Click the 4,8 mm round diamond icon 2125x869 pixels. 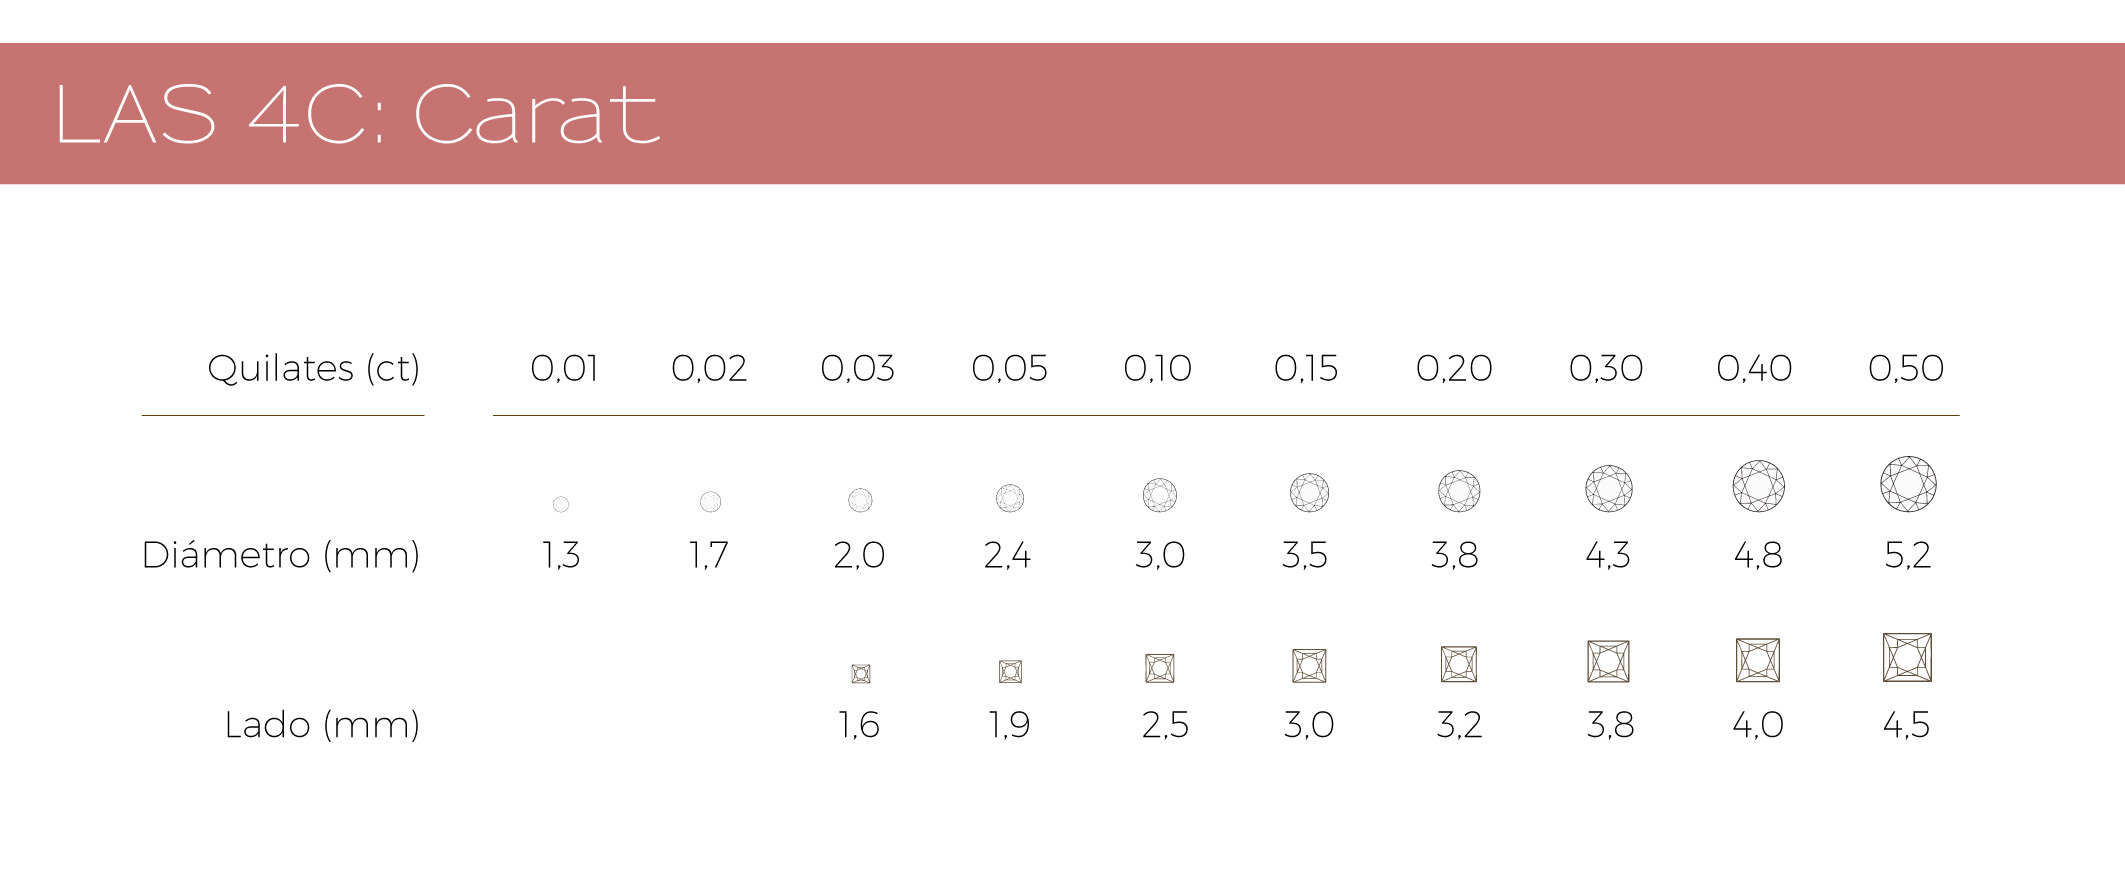pyautogui.click(x=1758, y=486)
